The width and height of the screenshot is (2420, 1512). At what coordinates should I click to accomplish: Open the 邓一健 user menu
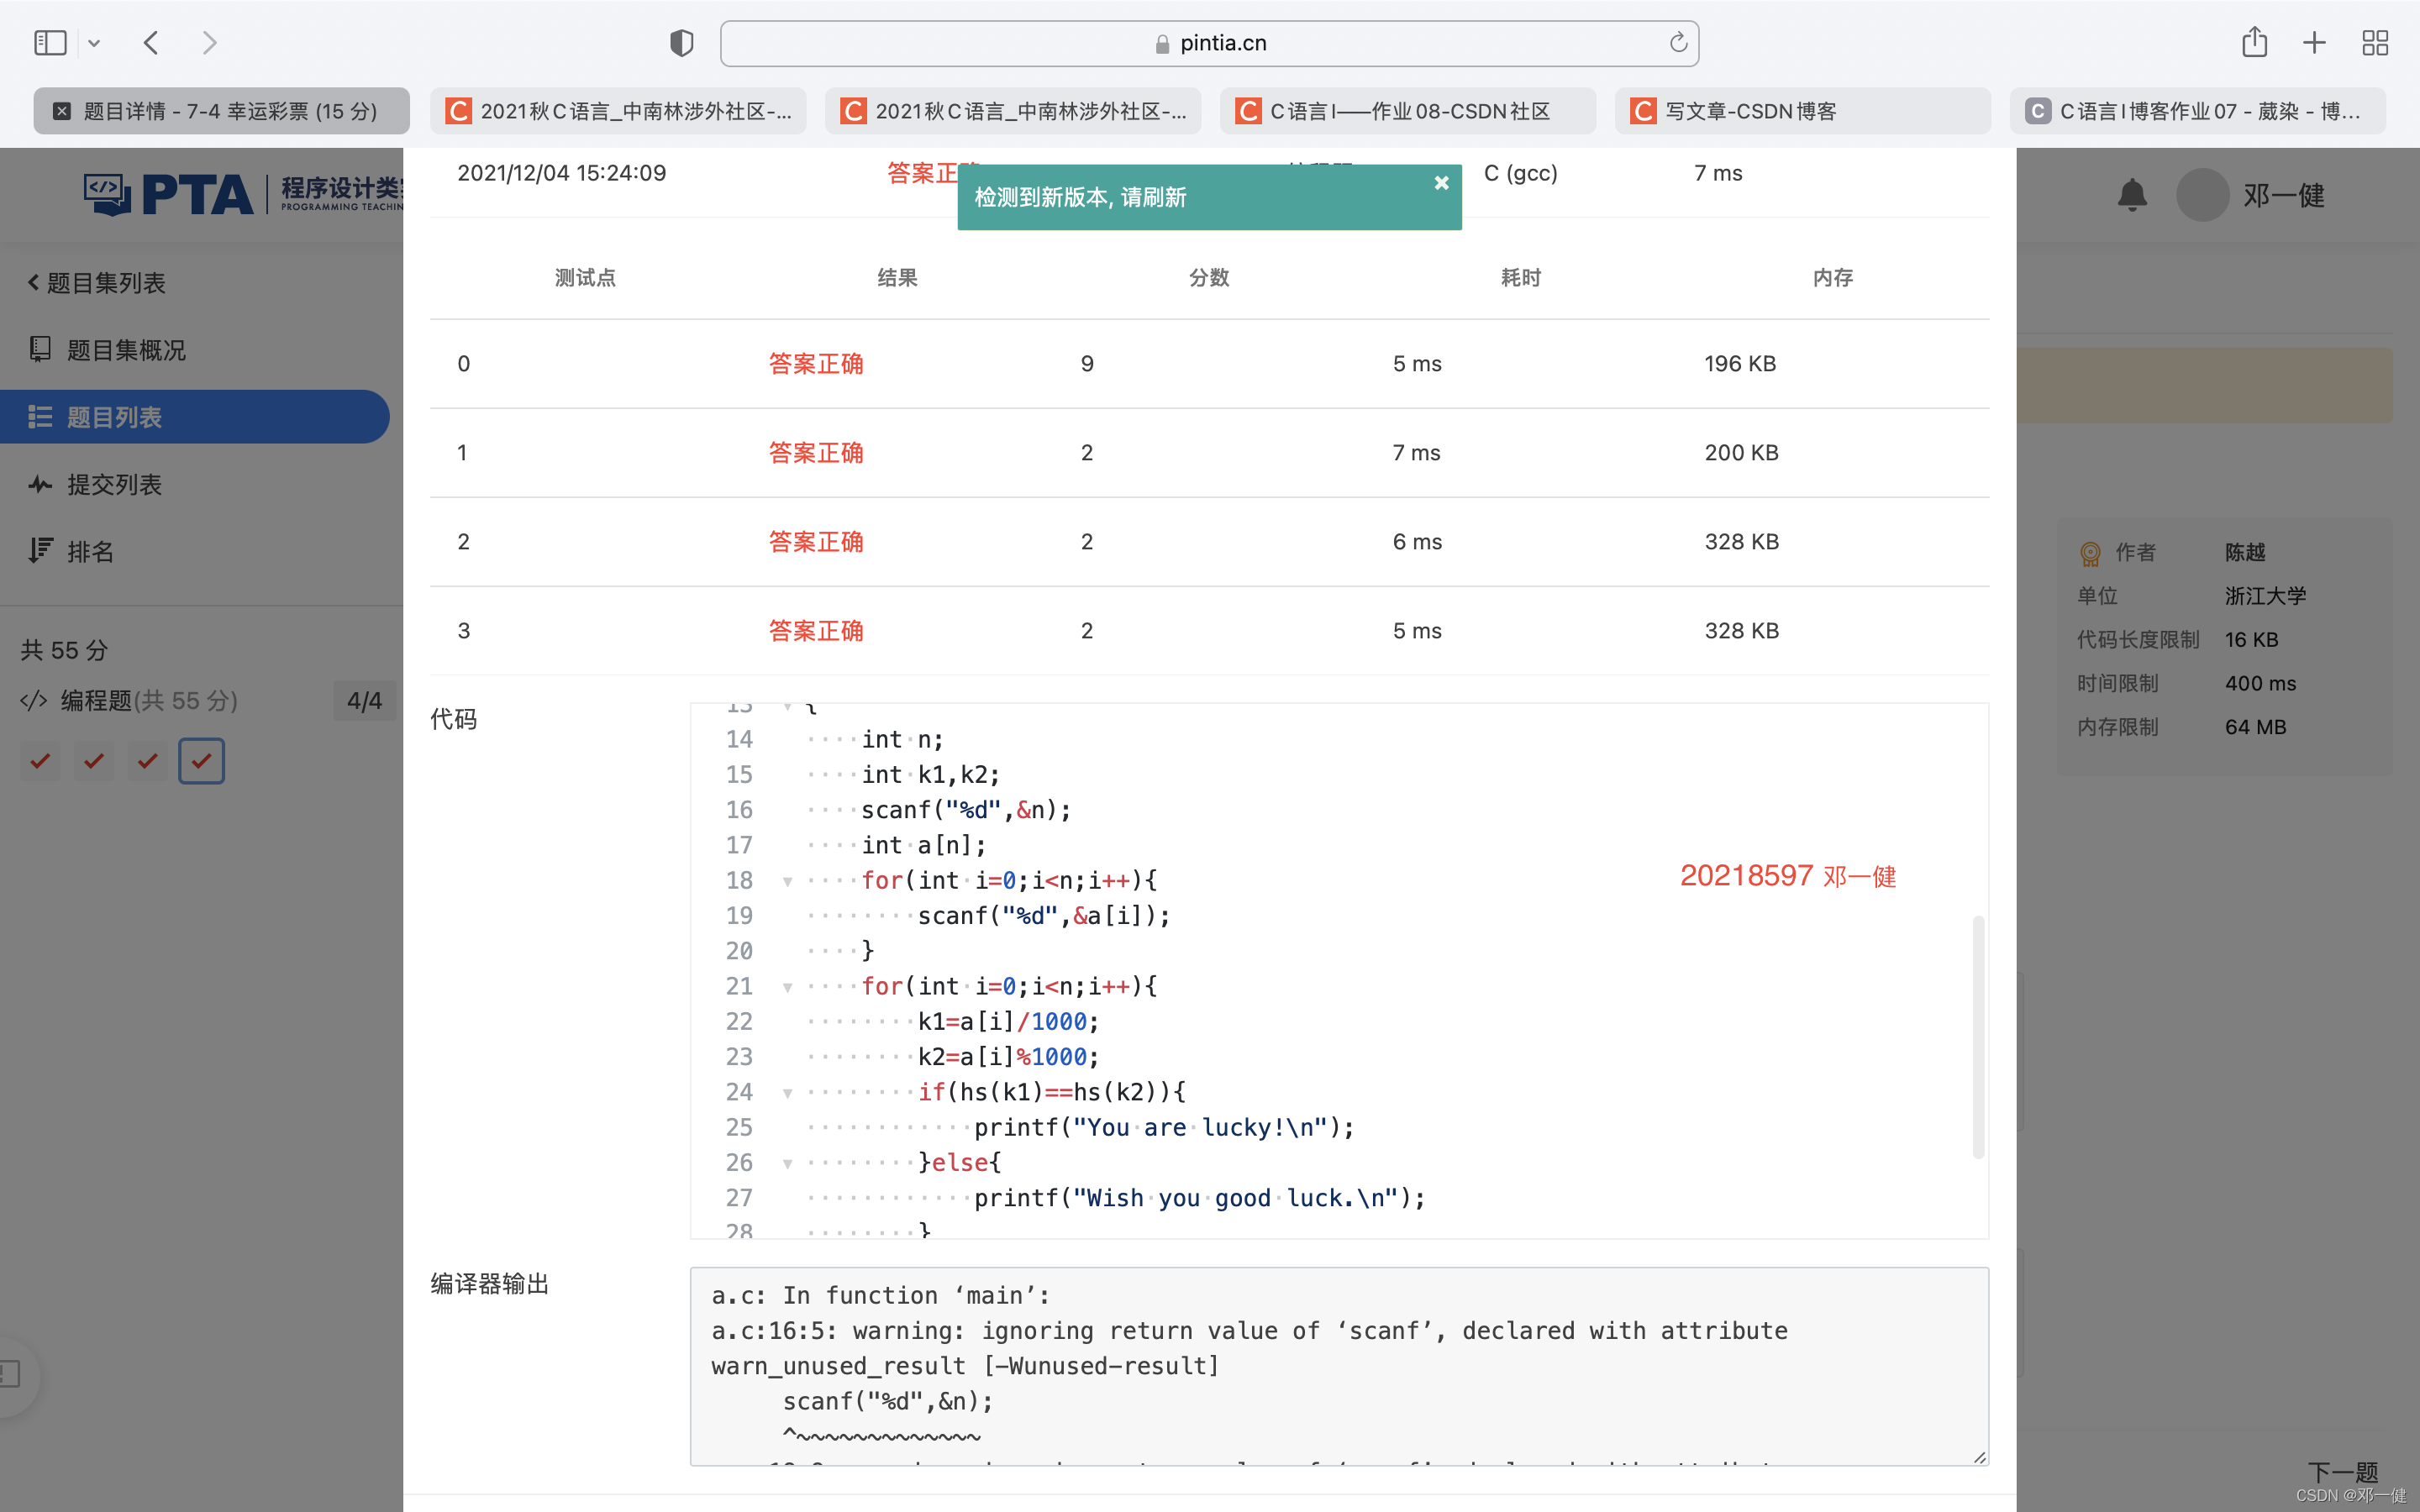point(2284,196)
